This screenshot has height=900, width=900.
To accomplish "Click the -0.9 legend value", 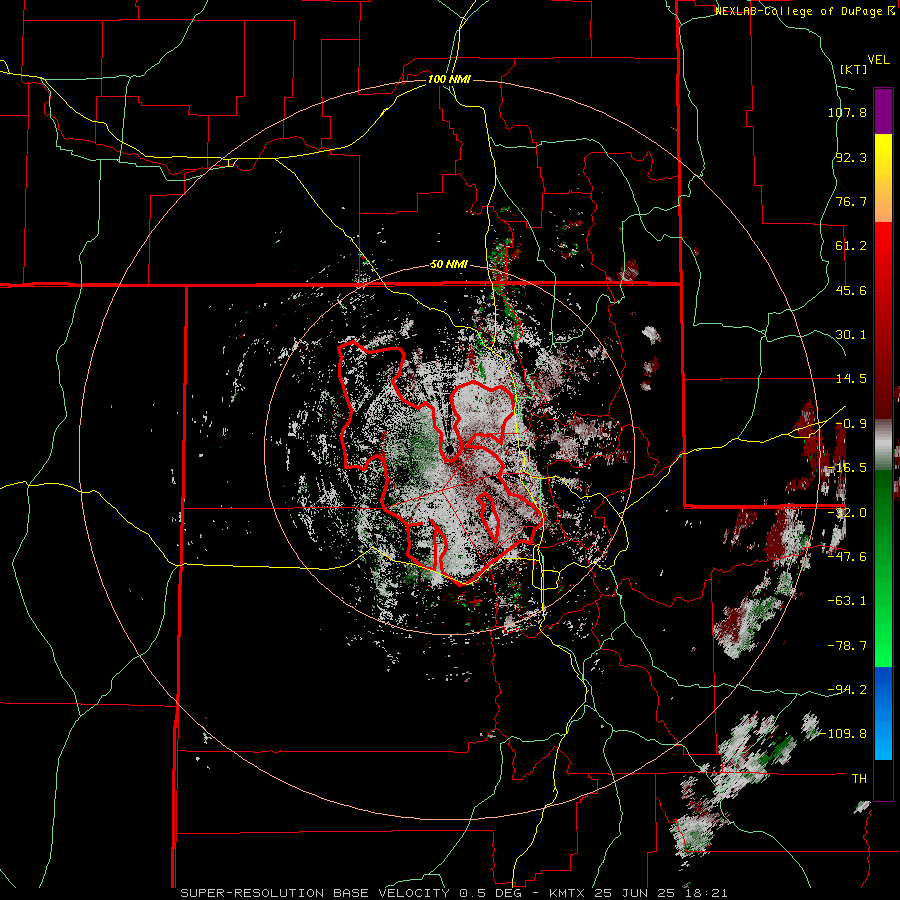I will 851,424.
